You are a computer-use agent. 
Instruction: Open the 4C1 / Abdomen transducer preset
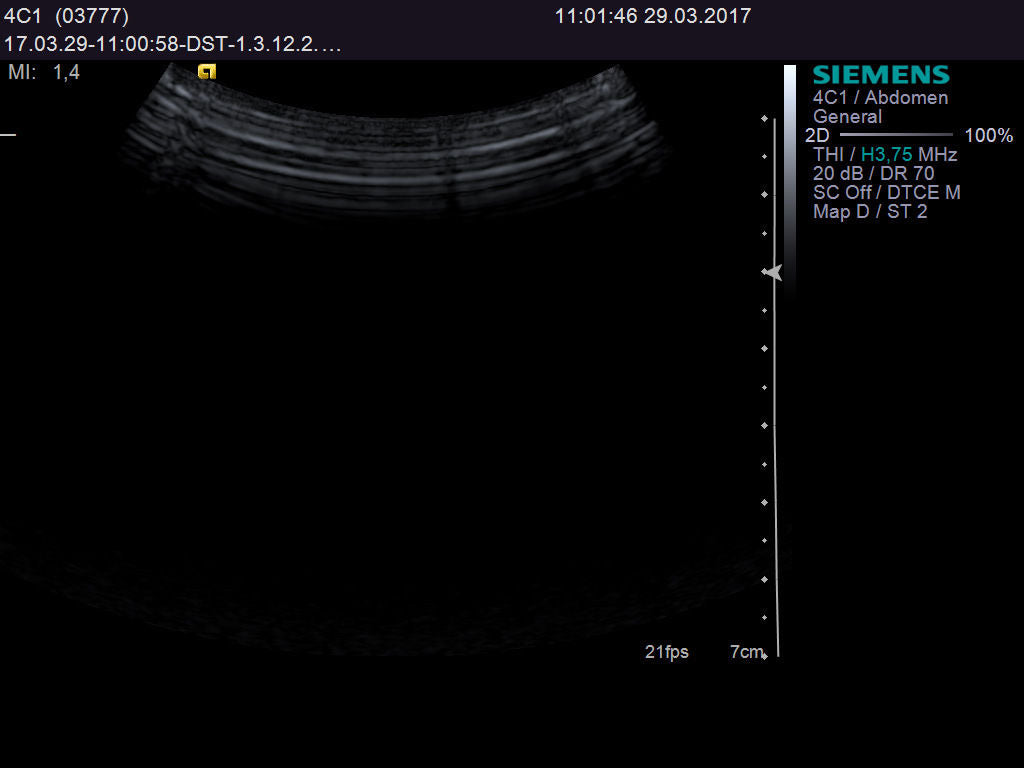pyautogui.click(x=880, y=97)
